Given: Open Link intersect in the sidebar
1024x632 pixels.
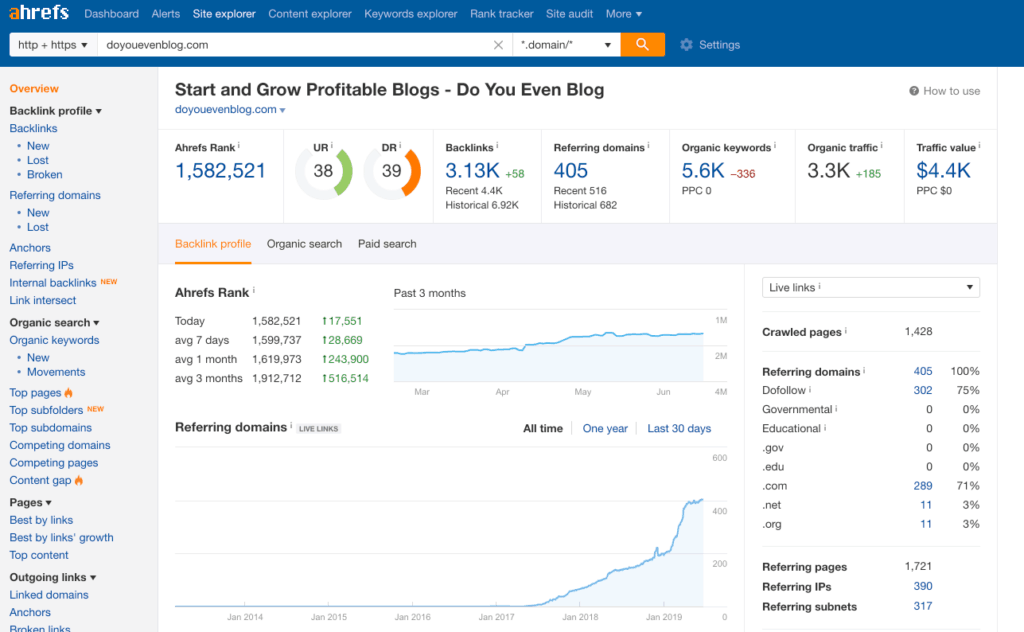Looking at the screenshot, I should pyautogui.click(x=42, y=300).
